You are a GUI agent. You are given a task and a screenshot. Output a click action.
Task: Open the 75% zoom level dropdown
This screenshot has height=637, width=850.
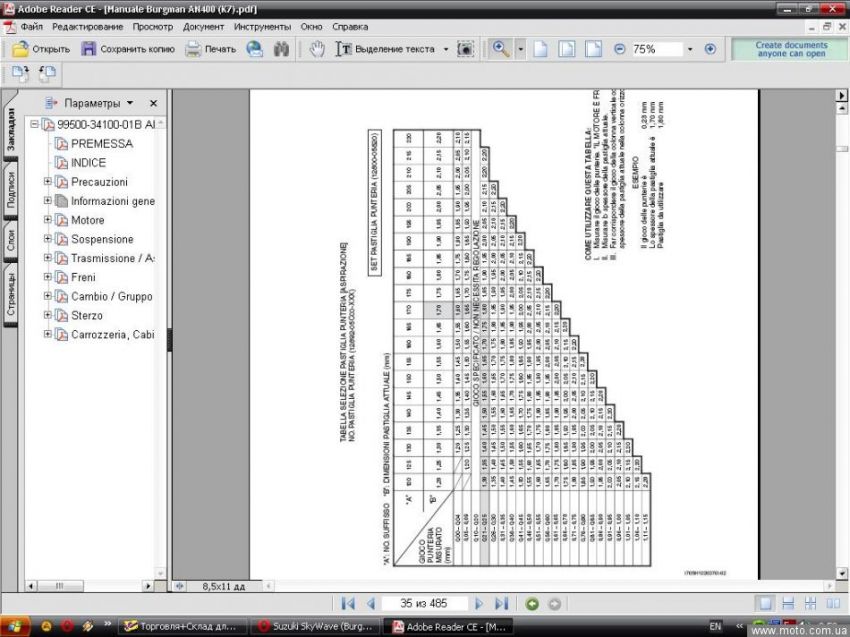[x=690, y=48]
